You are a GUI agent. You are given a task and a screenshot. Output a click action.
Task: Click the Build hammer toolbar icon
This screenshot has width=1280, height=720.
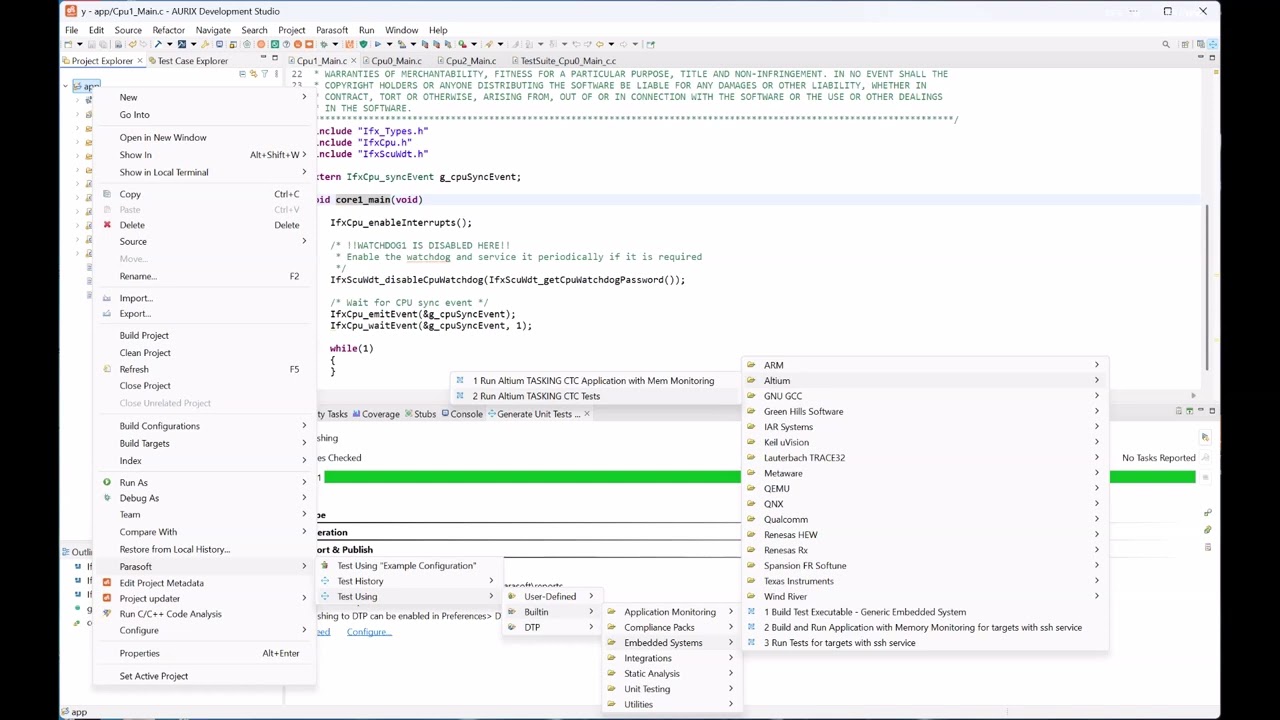point(158,44)
